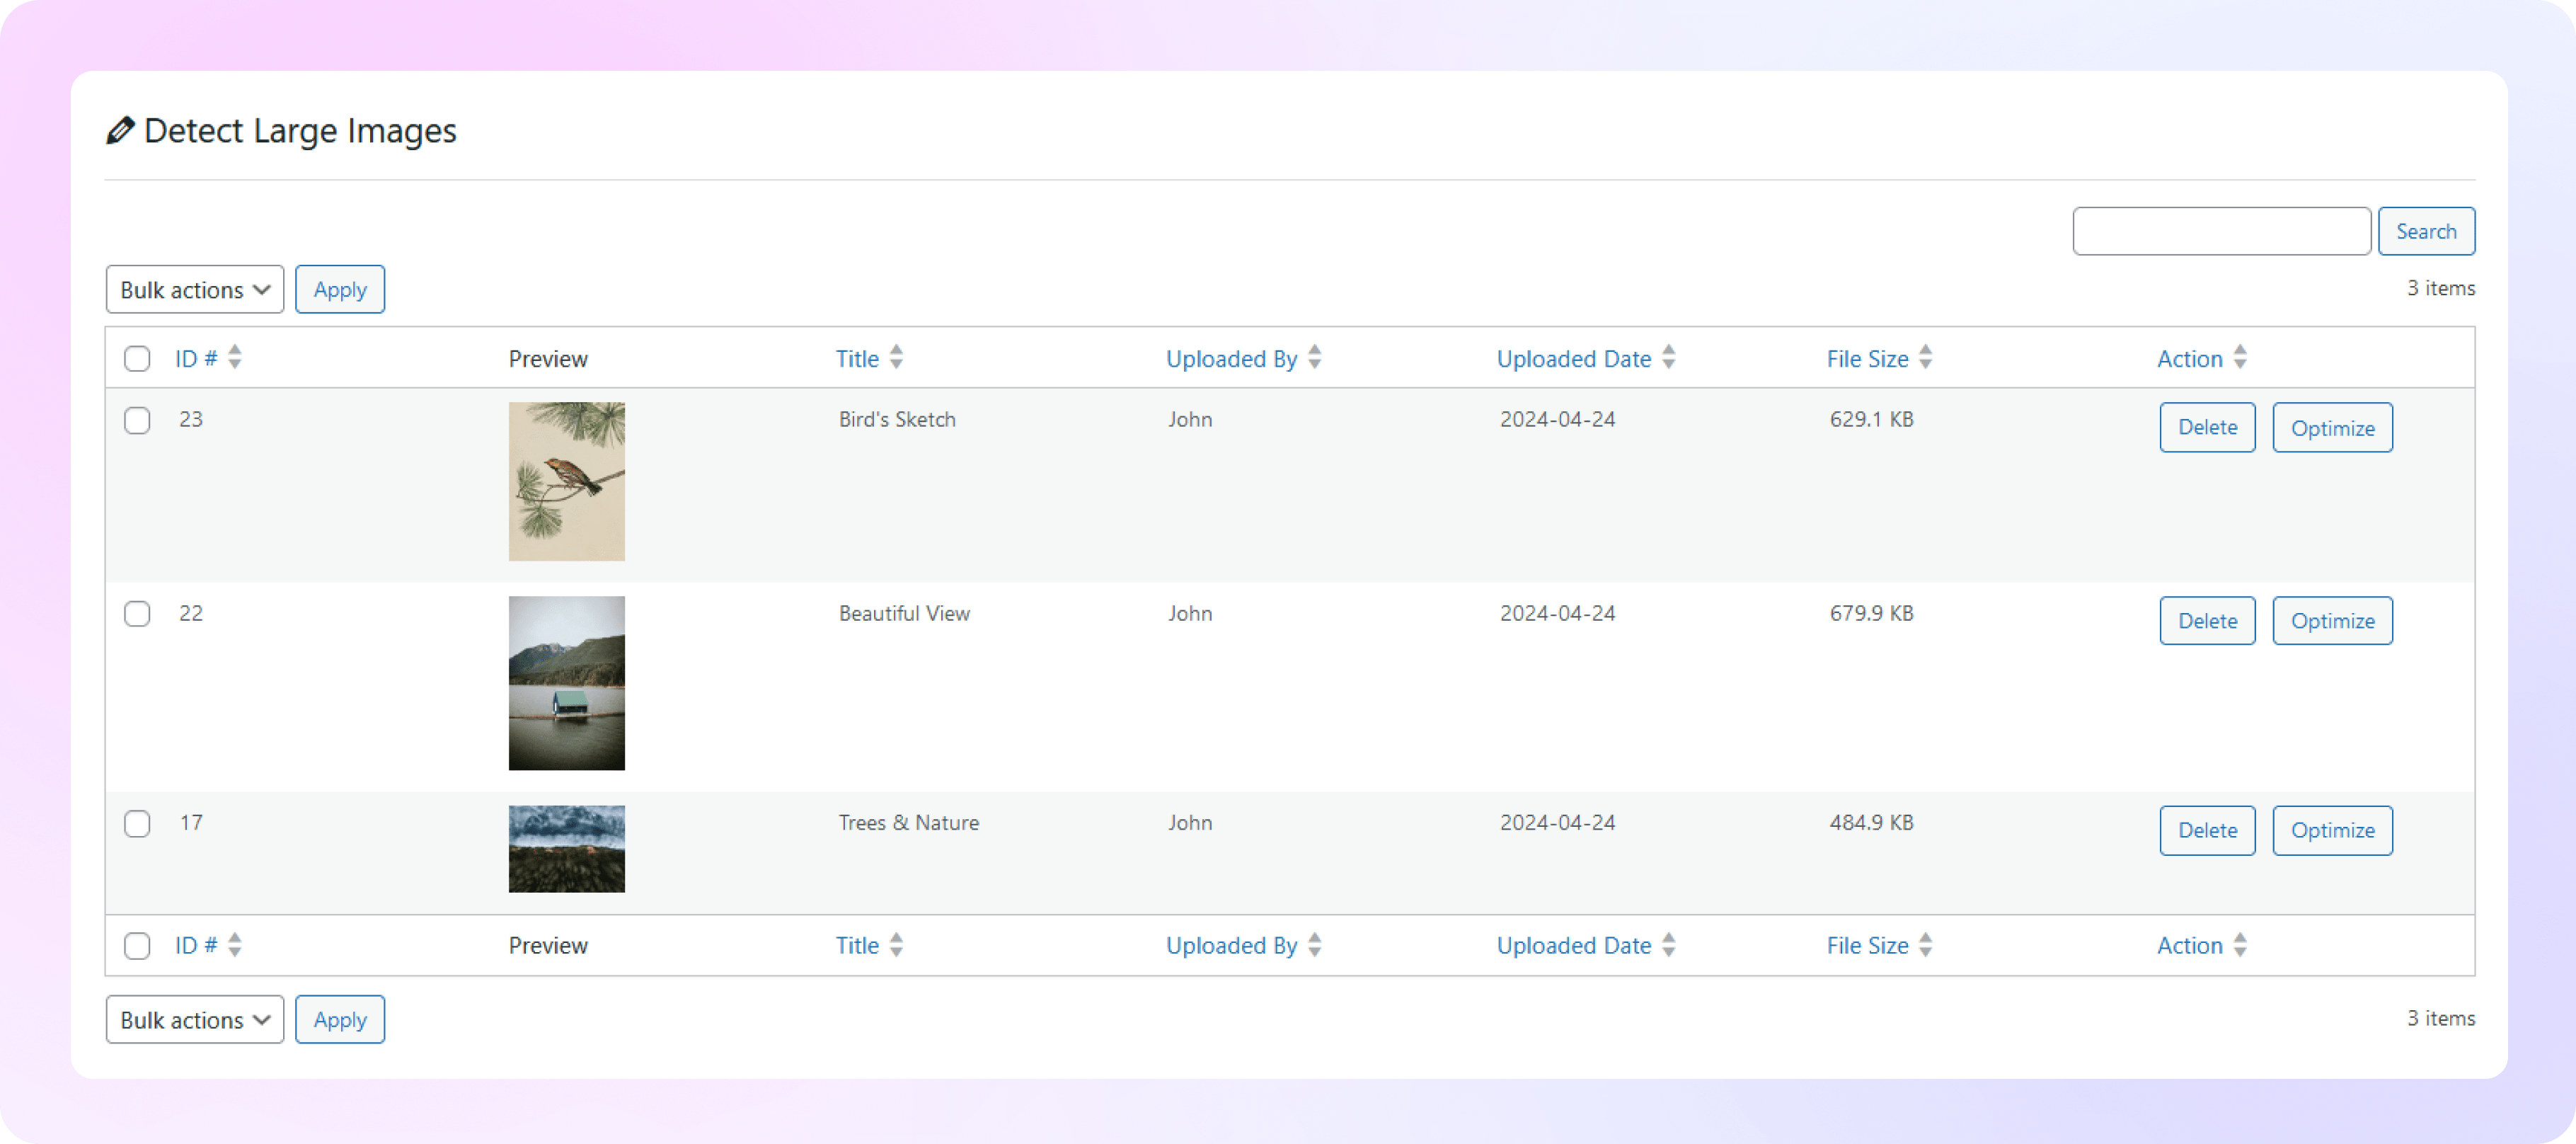
Task: Click bottom footer Uploaded Date sort arrows
Action: click(x=1669, y=944)
